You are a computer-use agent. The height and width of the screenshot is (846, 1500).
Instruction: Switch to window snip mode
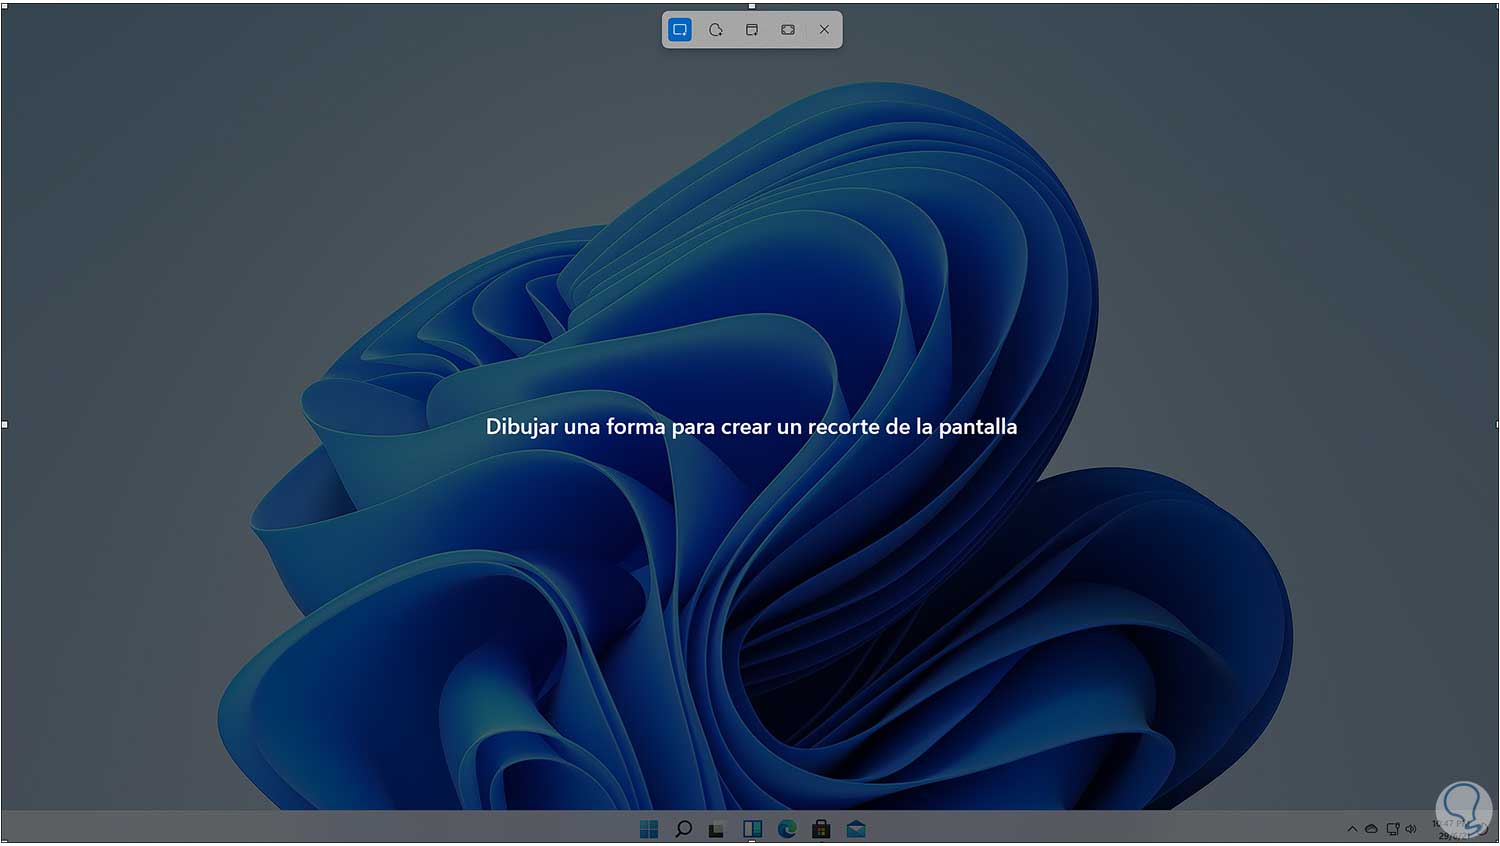(x=752, y=30)
